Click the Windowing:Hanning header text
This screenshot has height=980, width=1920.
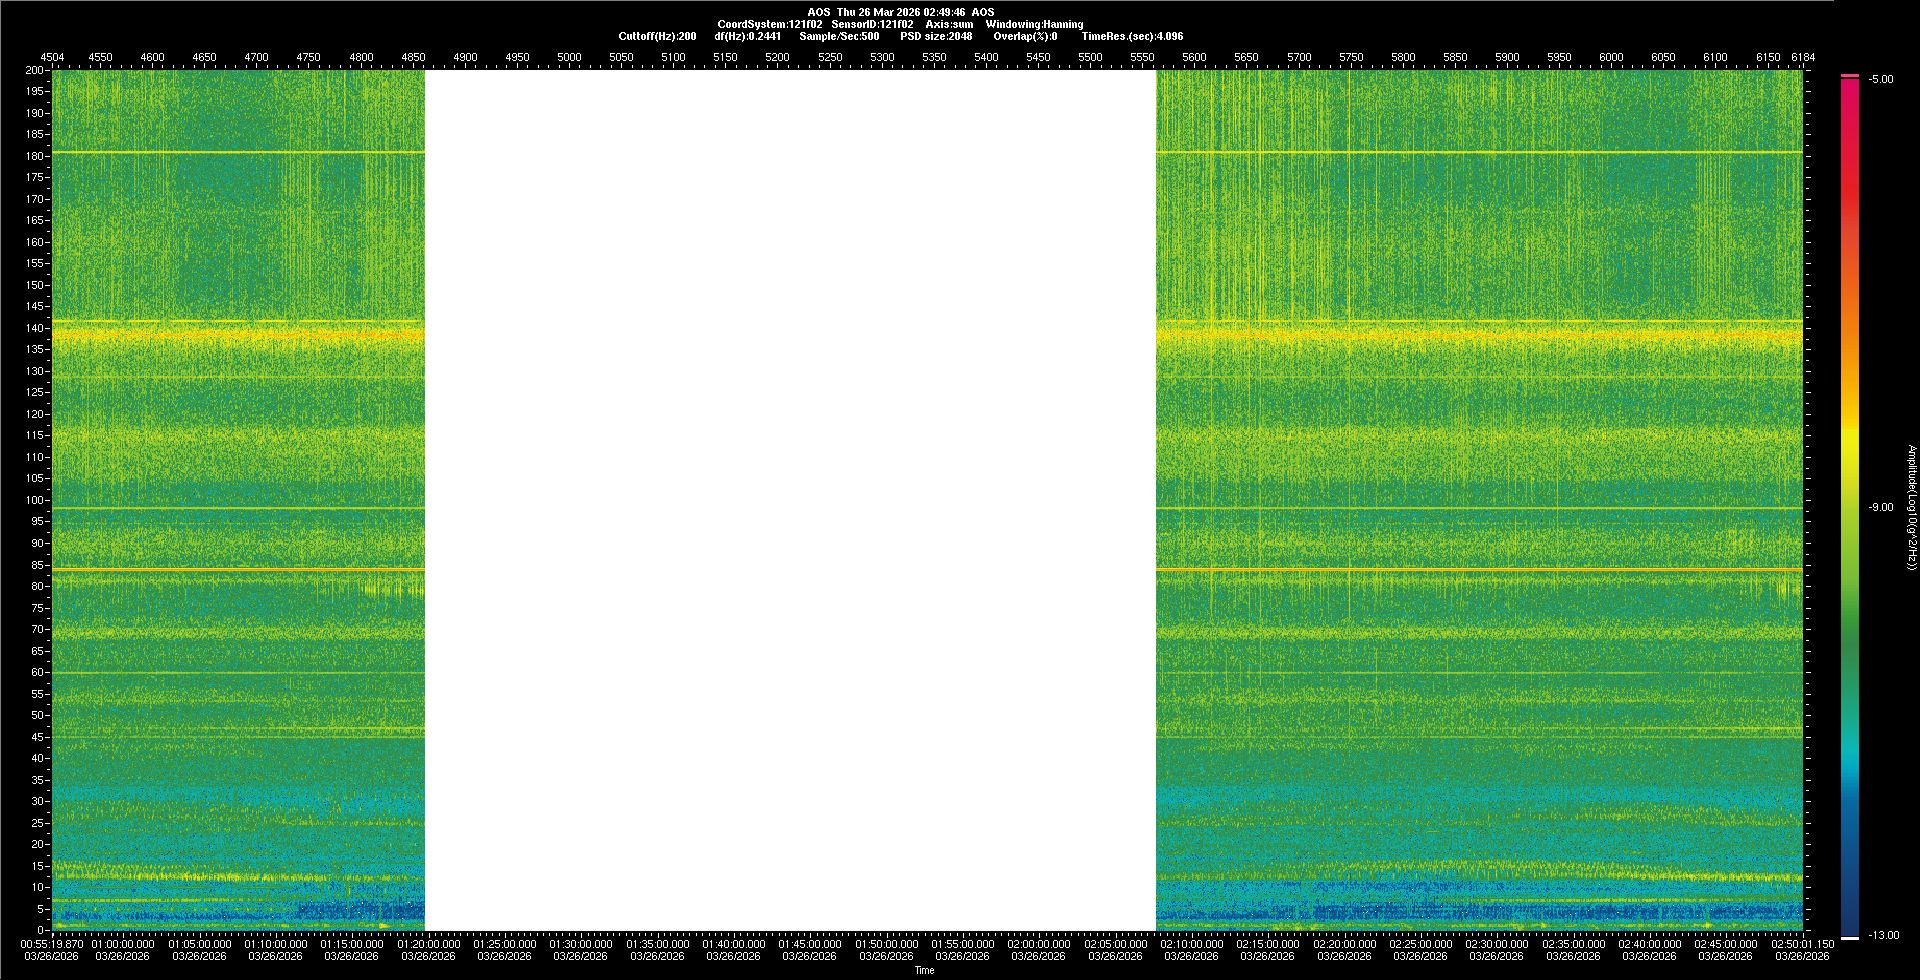[x=1034, y=24]
